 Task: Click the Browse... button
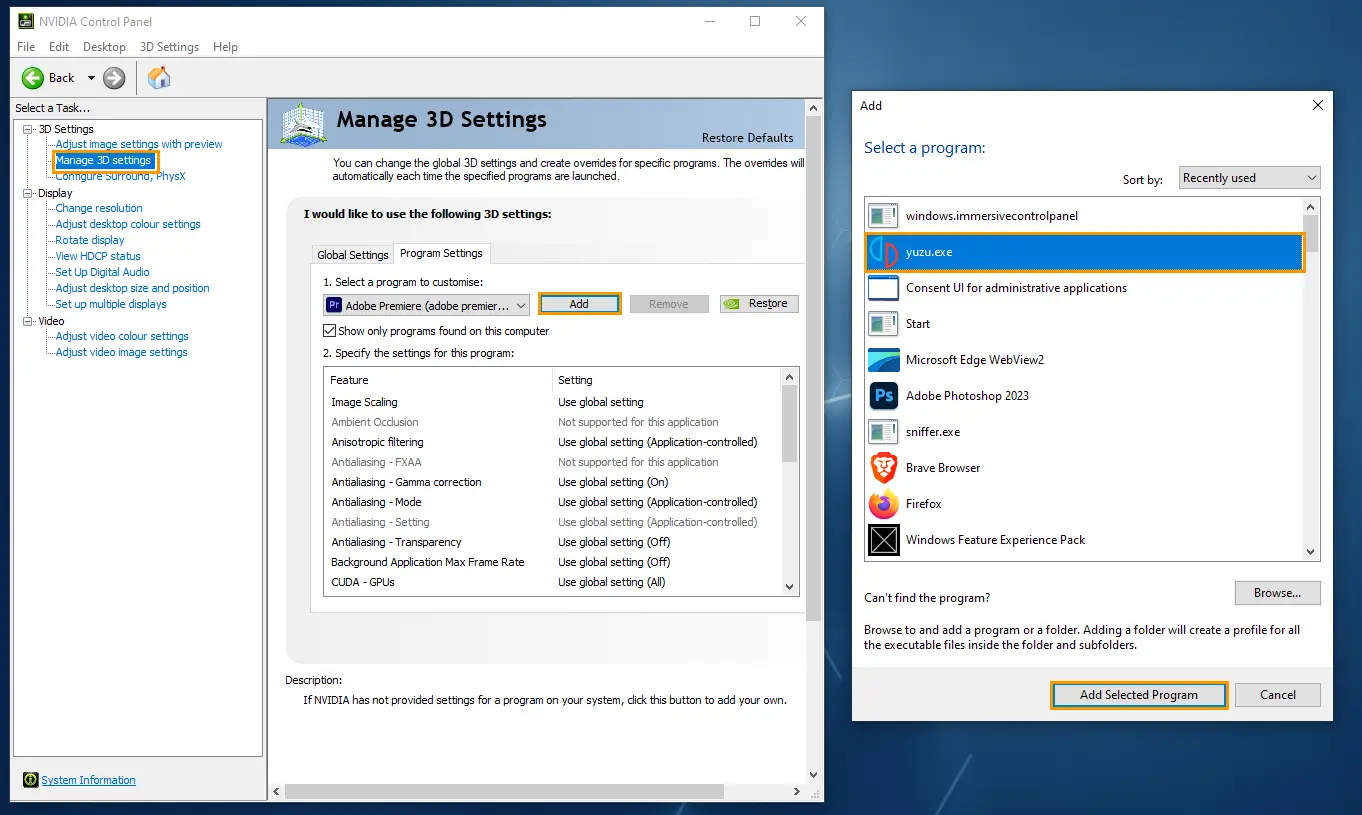pos(1277,593)
